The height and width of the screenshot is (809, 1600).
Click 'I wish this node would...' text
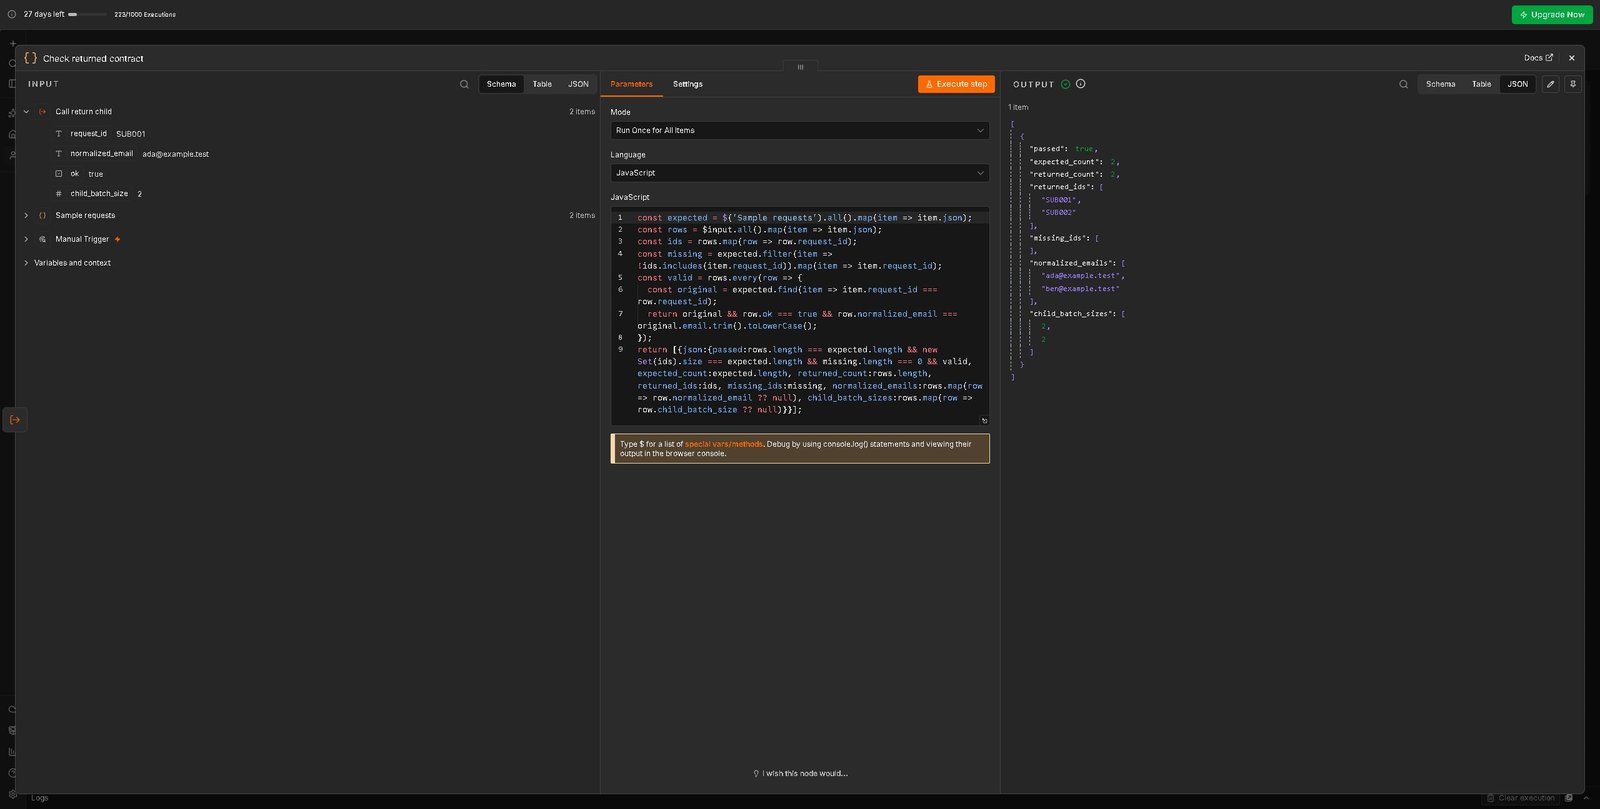click(805, 773)
